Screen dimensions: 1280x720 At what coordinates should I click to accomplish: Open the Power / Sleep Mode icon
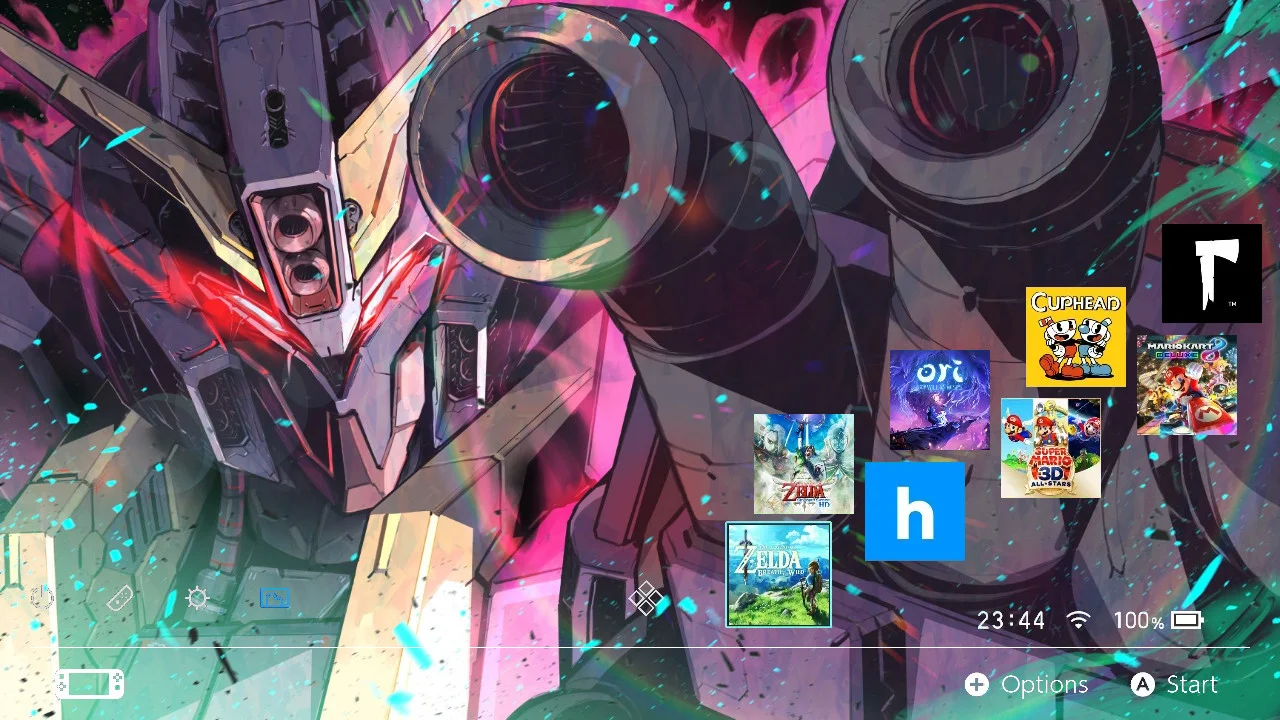(42, 599)
